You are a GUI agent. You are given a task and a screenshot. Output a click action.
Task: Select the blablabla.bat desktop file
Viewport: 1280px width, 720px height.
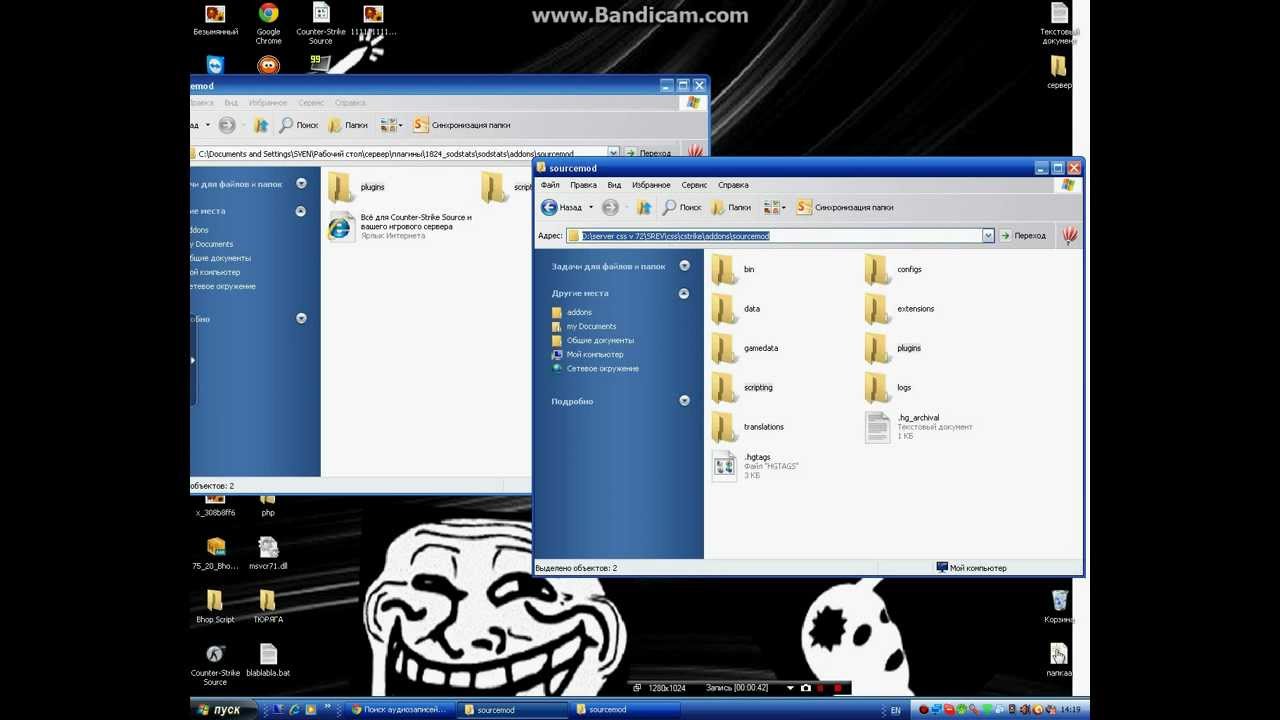click(x=268, y=661)
